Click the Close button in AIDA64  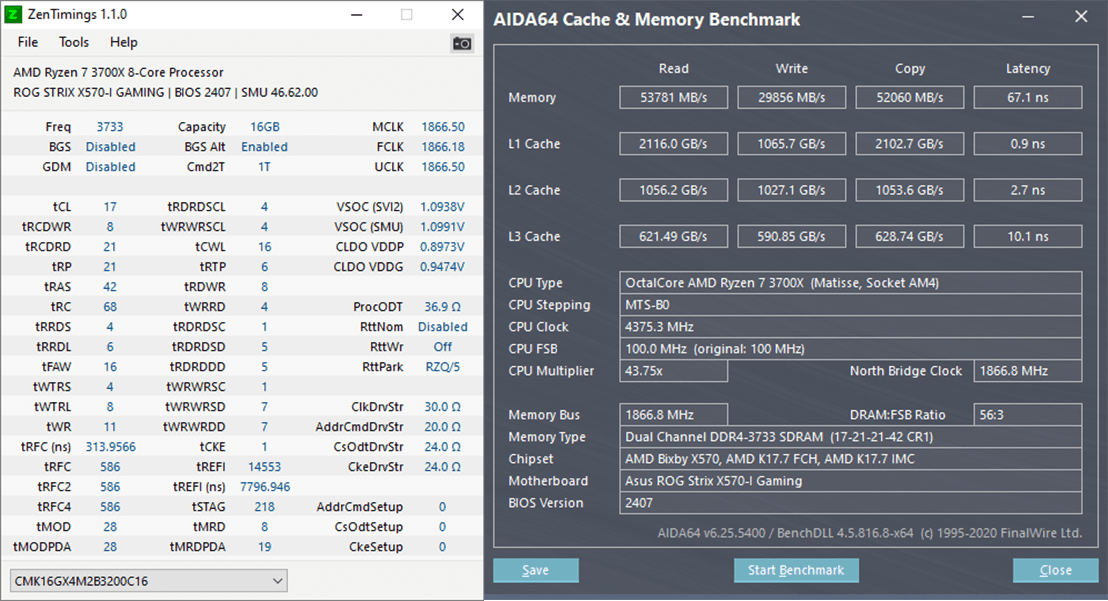click(x=1055, y=570)
